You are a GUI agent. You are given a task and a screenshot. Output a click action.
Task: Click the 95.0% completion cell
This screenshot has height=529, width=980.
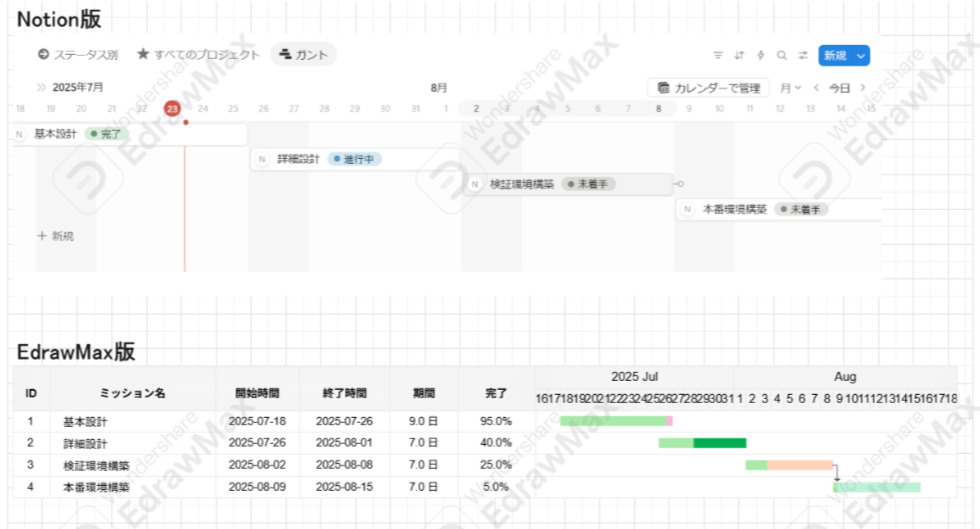click(496, 421)
